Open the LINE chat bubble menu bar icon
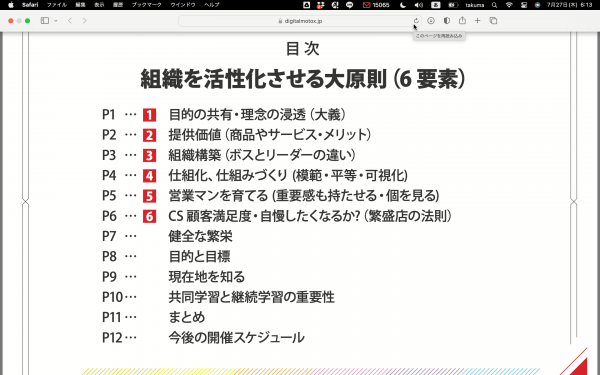The image size is (600, 375). pyautogui.click(x=349, y=5)
